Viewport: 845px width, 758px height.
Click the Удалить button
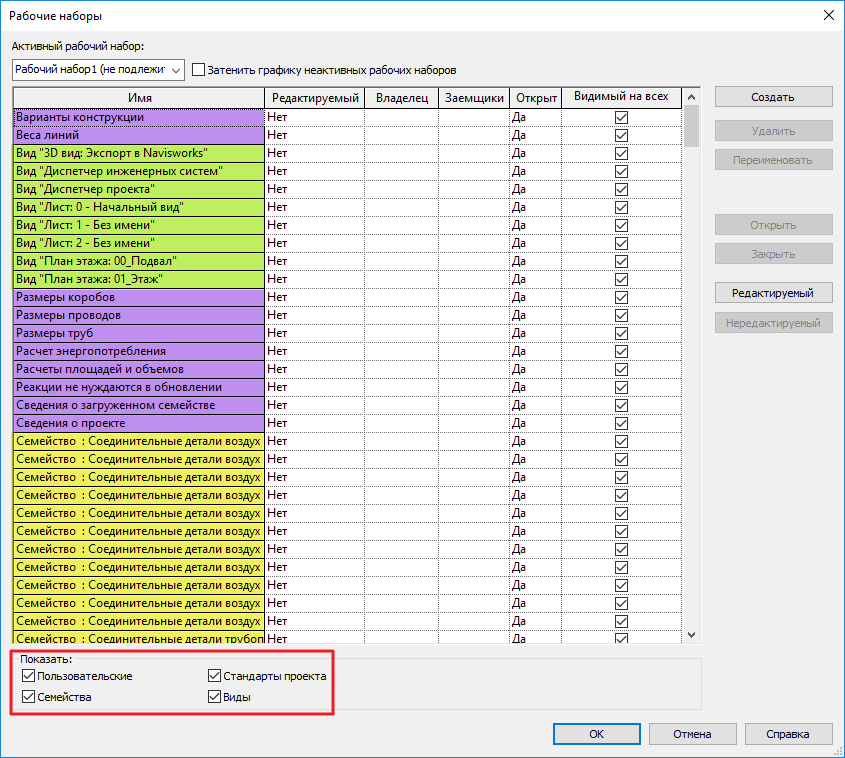(x=773, y=131)
